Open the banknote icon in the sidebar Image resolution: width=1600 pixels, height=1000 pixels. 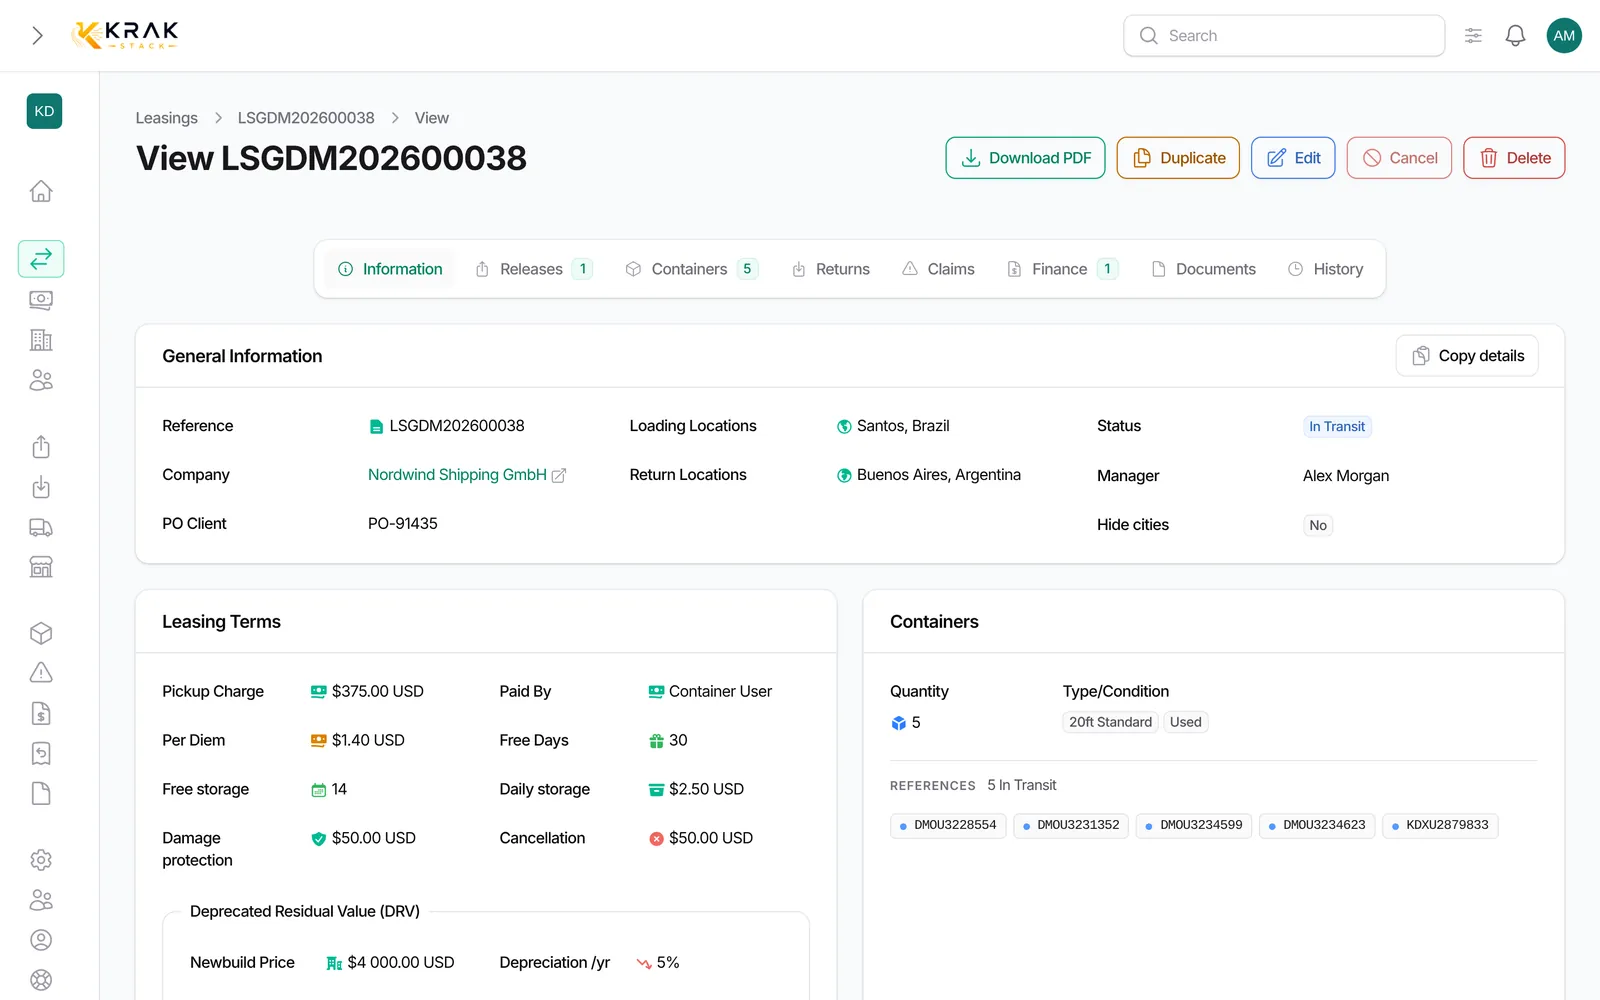click(x=41, y=300)
